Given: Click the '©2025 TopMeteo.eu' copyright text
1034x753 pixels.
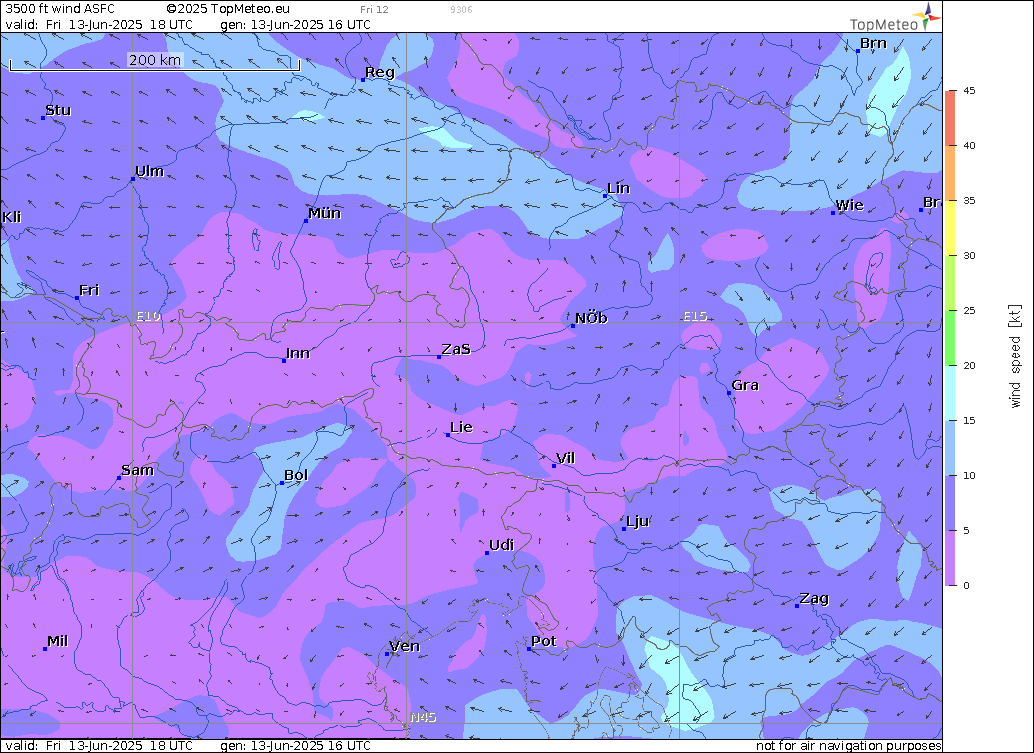Looking at the screenshot, I should (228, 9).
